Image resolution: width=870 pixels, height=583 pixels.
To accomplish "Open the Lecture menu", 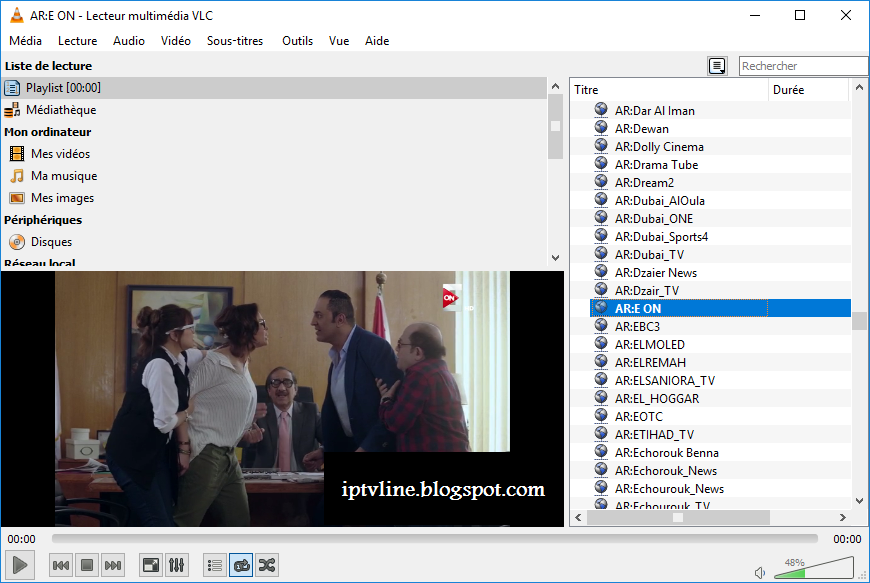I will pyautogui.click(x=78, y=41).
